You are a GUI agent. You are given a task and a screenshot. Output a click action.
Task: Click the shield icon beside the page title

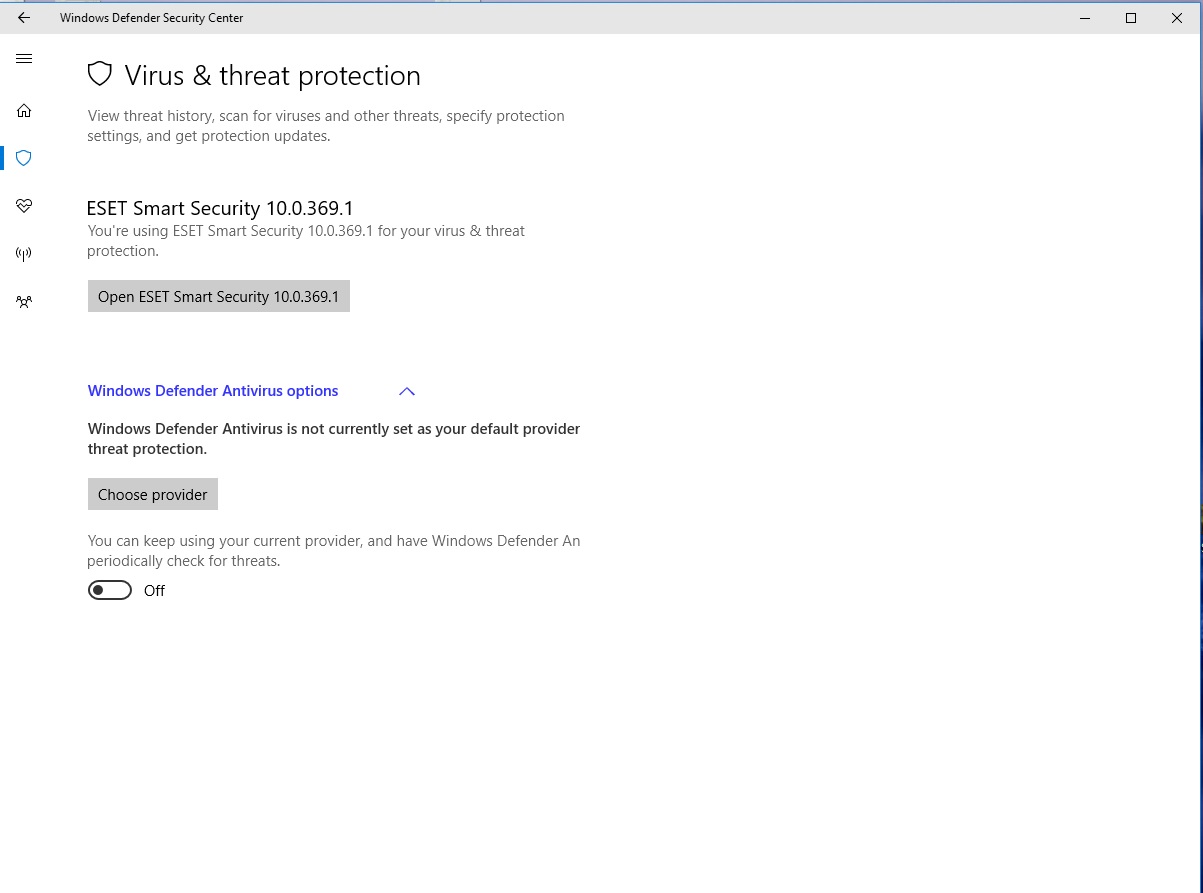(x=99, y=75)
